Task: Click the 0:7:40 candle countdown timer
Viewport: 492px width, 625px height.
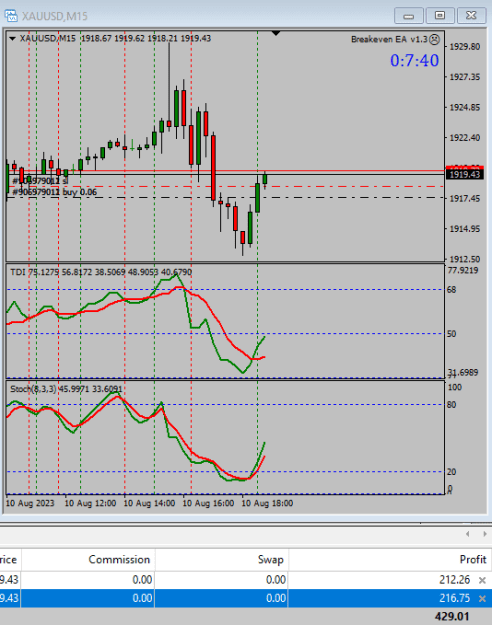Action: coord(414,61)
